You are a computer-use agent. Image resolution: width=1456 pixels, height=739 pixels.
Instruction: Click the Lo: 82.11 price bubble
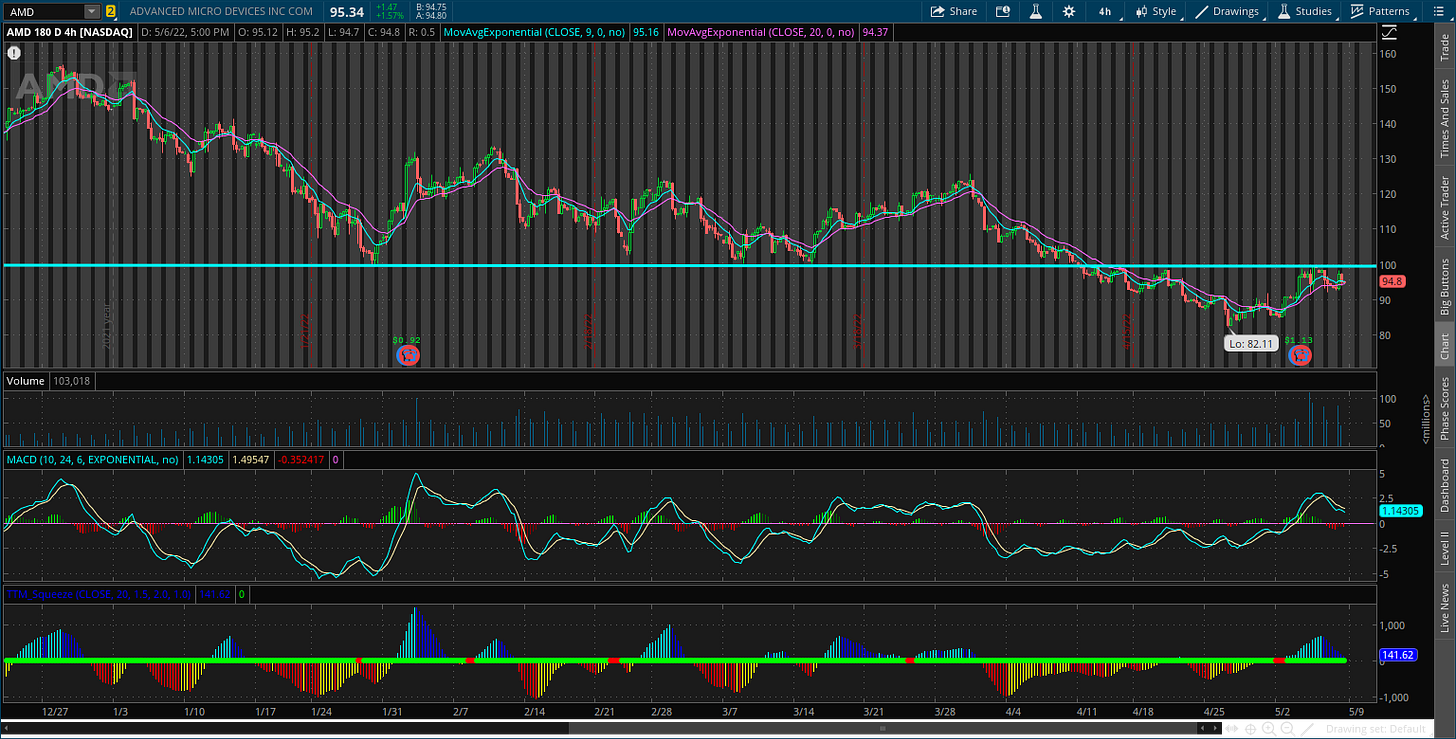1250,343
